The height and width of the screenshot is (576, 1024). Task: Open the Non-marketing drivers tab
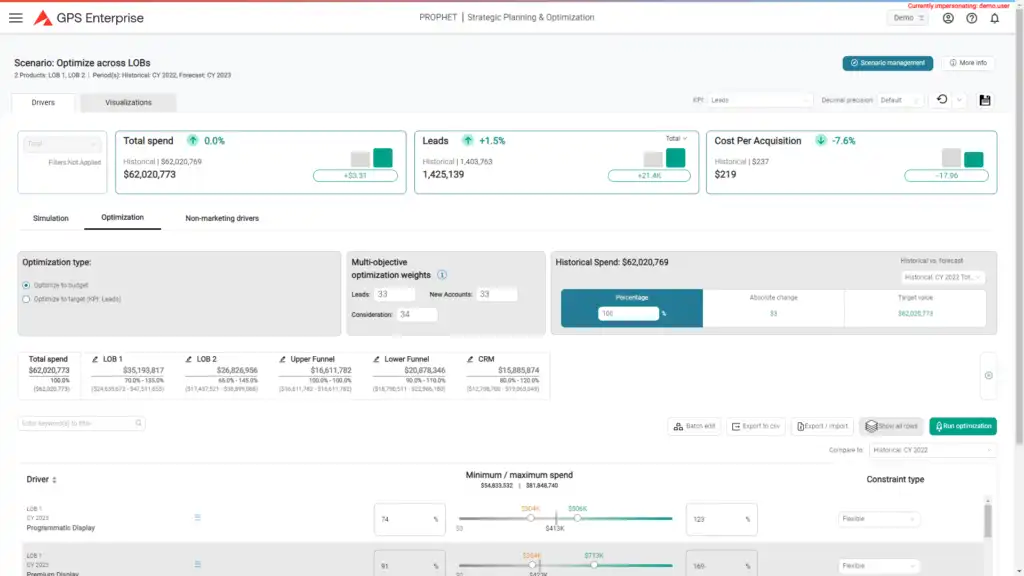(x=222, y=218)
